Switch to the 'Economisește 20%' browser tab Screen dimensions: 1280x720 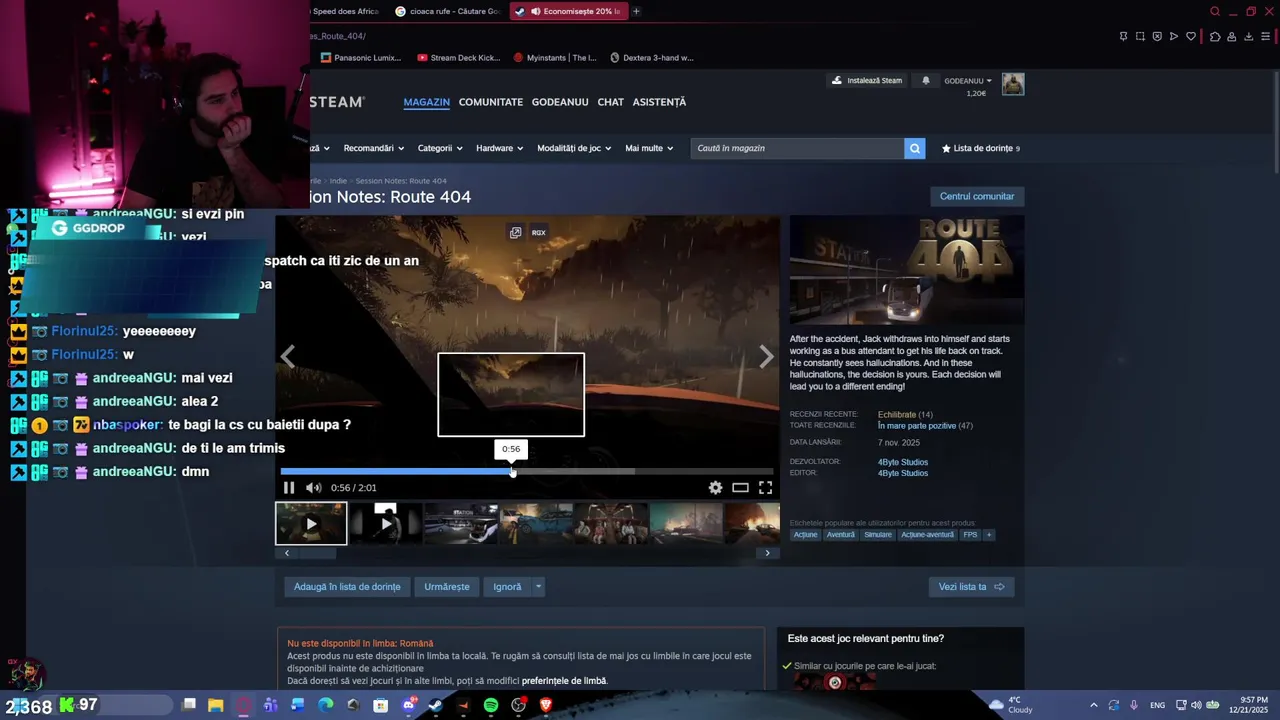point(568,11)
